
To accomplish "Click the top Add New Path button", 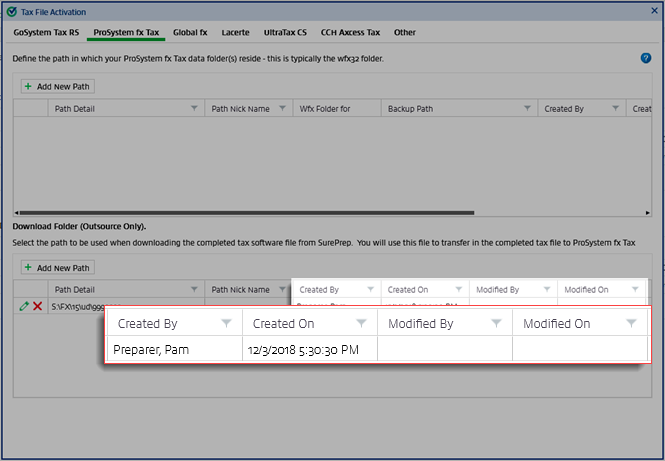I will tap(58, 87).
